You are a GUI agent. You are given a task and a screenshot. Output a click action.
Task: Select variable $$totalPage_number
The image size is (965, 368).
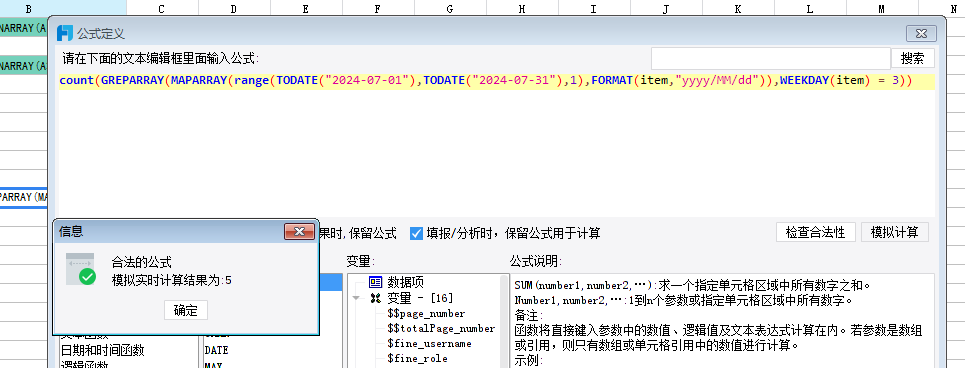(441, 329)
